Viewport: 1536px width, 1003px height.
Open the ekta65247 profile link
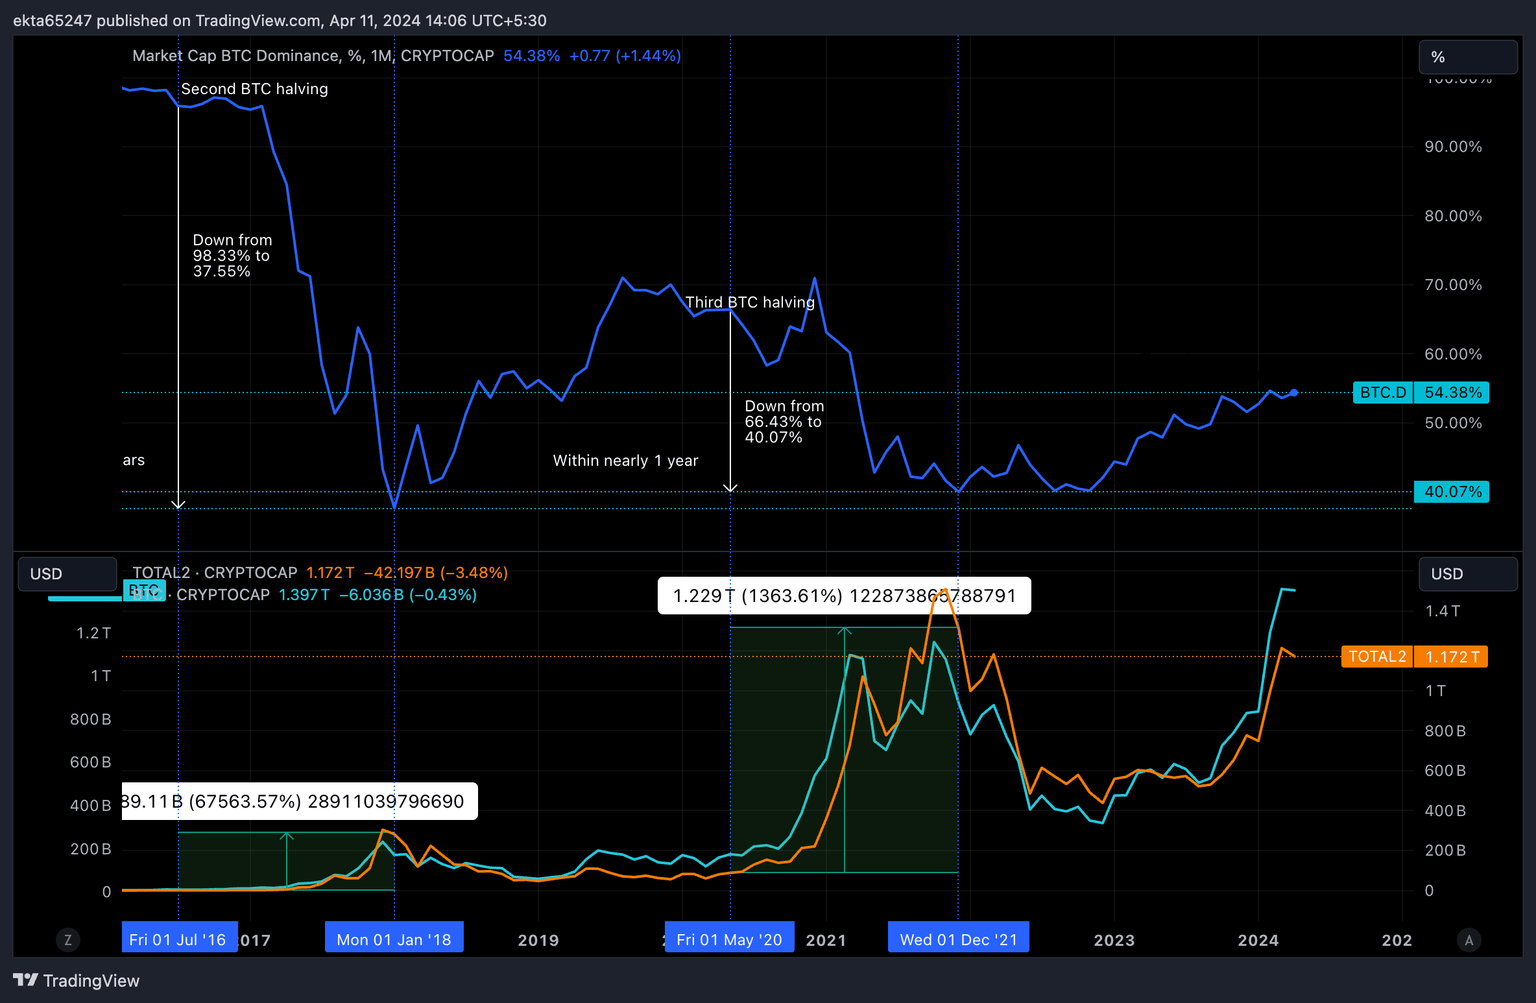(51, 20)
